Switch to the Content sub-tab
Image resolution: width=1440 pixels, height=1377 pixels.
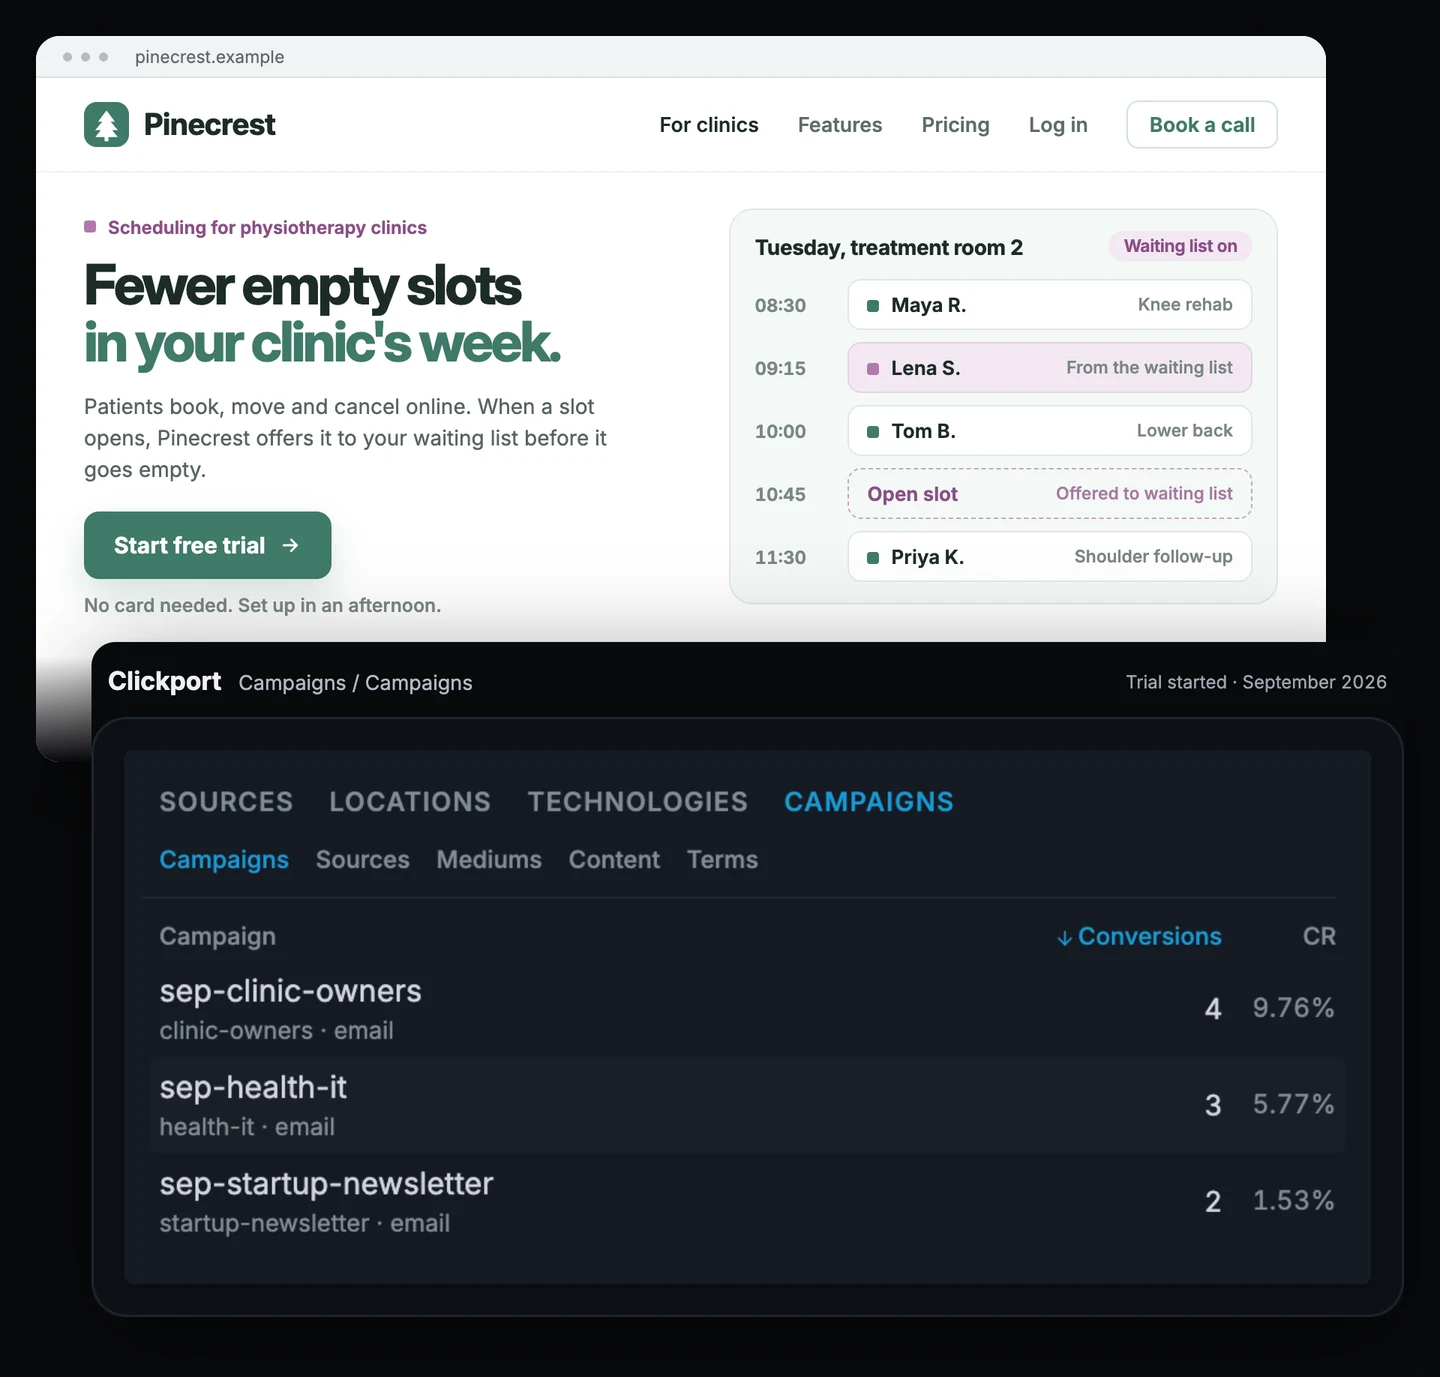614,860
